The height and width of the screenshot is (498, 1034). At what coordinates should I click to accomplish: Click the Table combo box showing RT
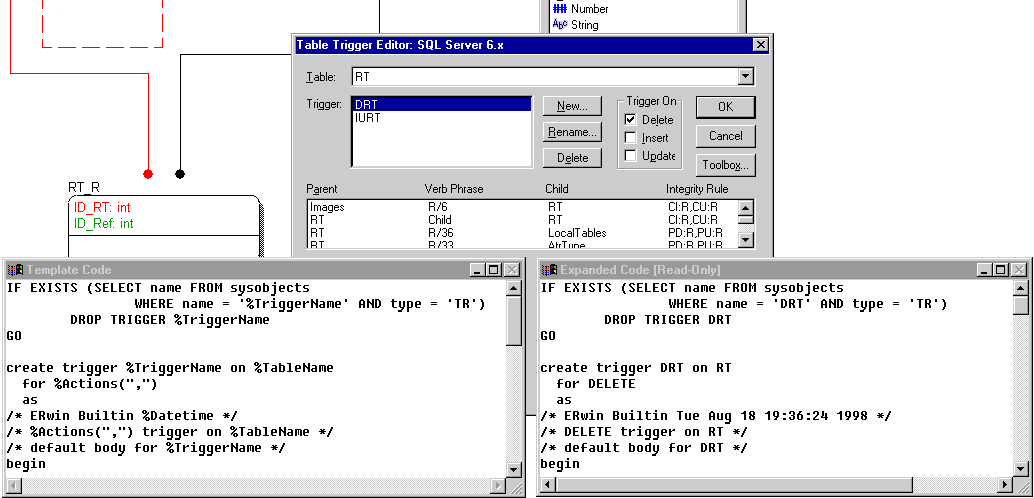click(x=553, y=77)
